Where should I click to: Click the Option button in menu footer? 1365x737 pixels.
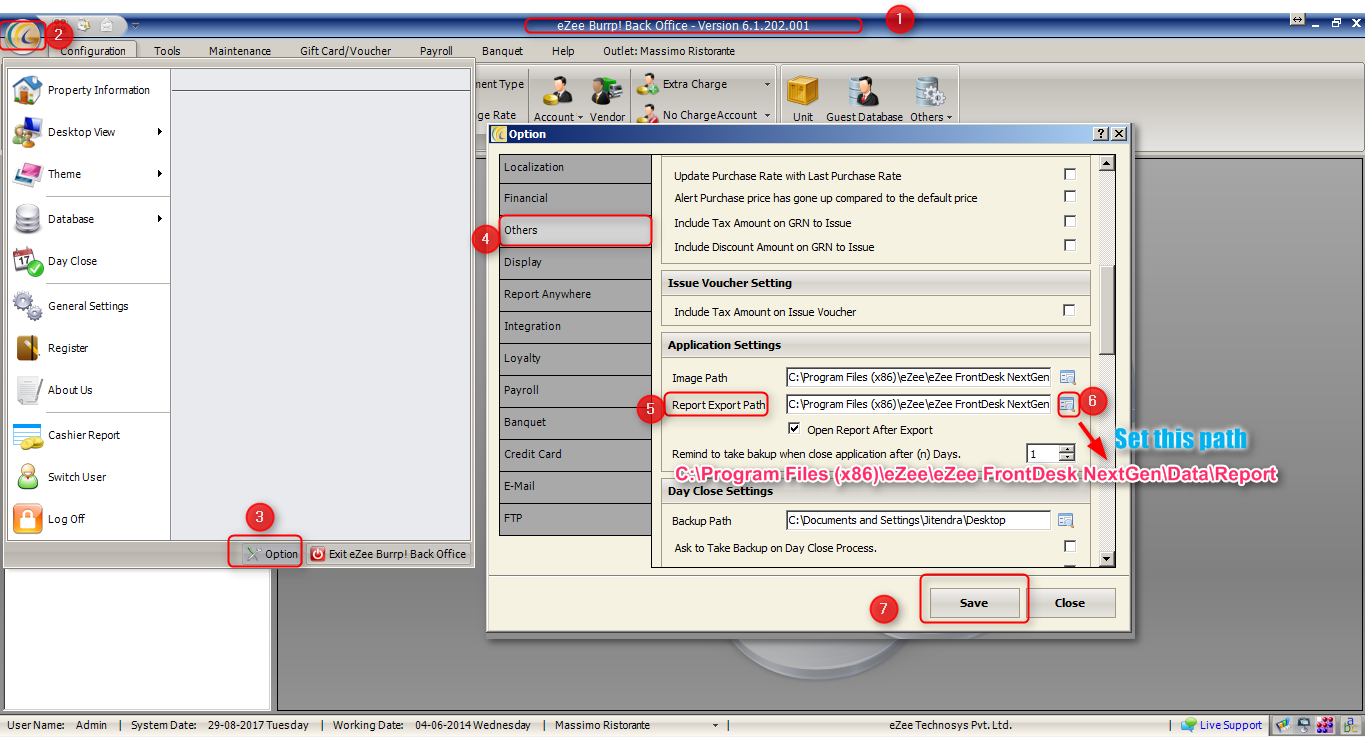point(272,553)
